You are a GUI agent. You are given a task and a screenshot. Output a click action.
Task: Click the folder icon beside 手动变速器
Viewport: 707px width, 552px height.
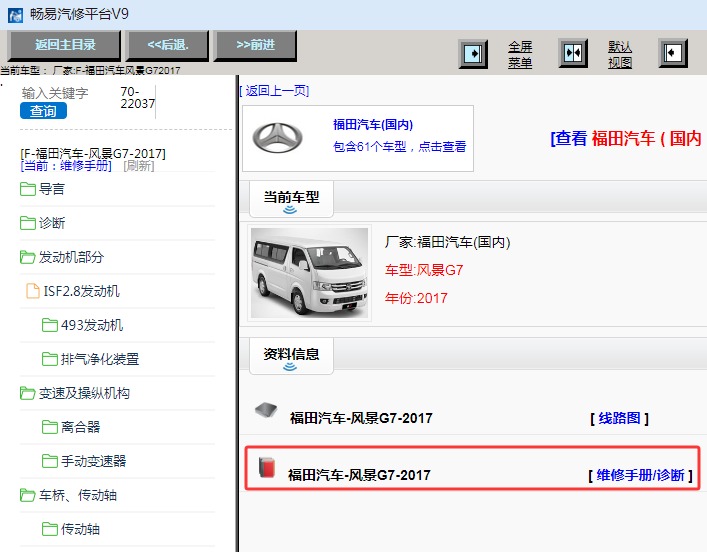50,461
